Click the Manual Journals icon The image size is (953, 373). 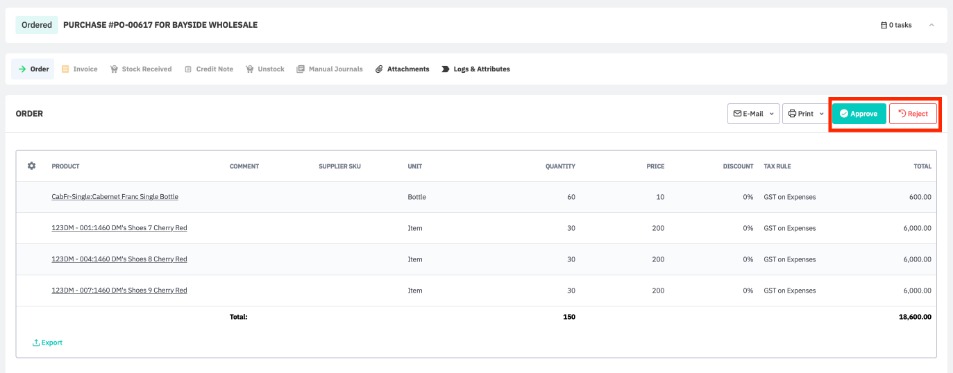click(x=300, y=69)
